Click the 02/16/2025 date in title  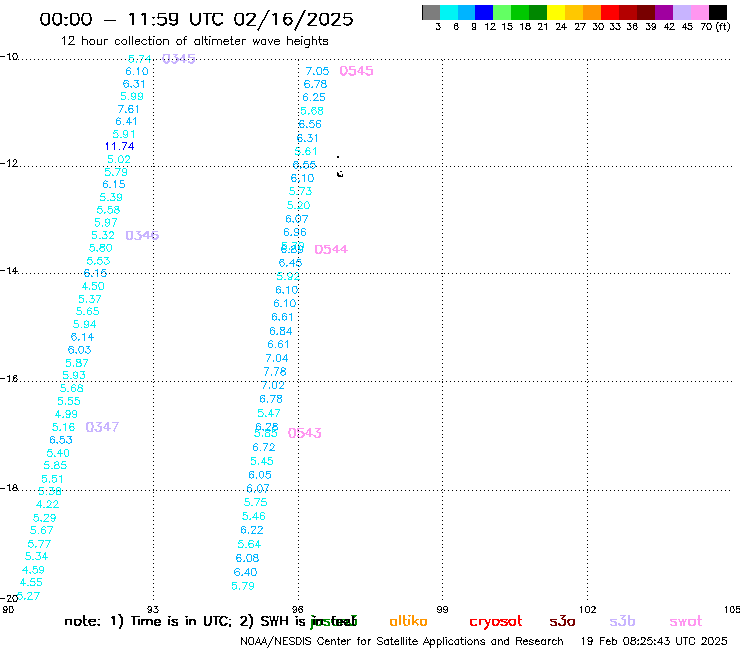(x=293, y=19)
